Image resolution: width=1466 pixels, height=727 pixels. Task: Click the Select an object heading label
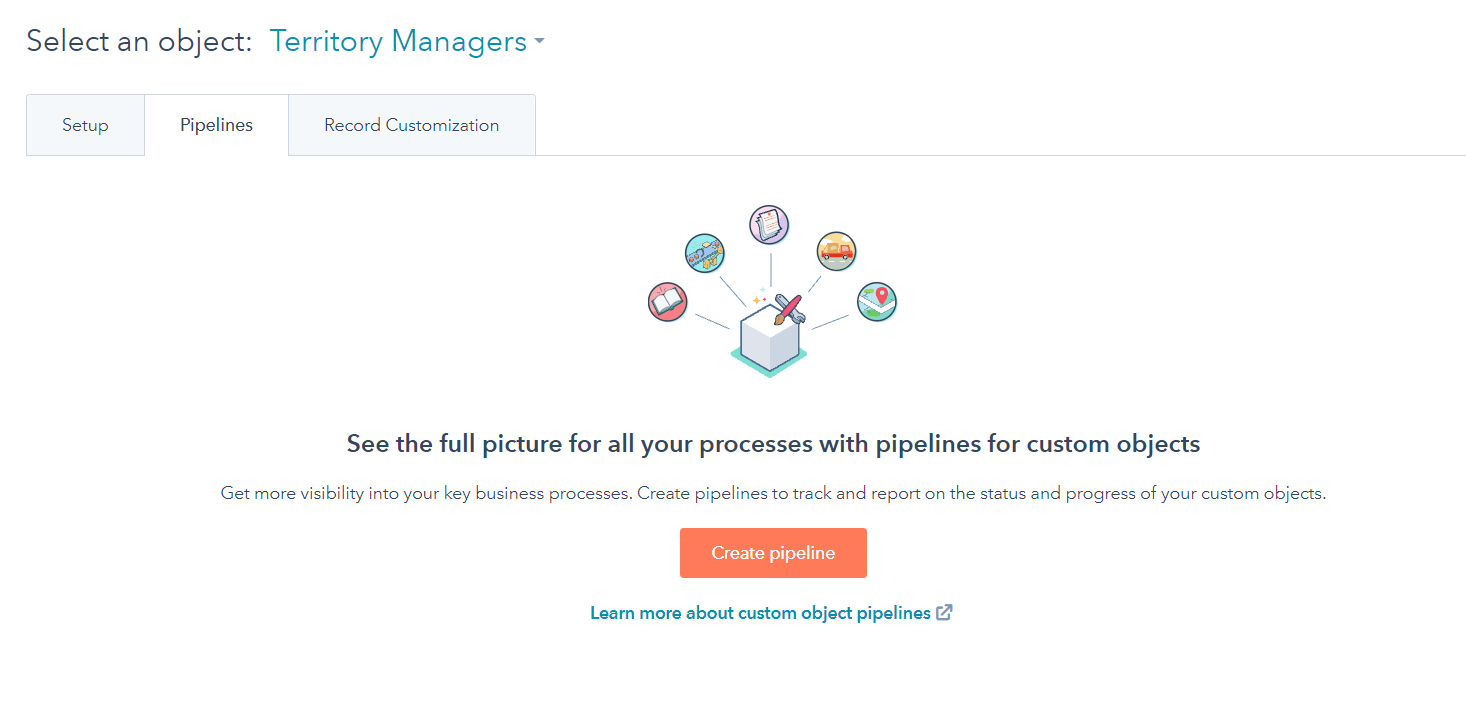(x=138, y=41)
